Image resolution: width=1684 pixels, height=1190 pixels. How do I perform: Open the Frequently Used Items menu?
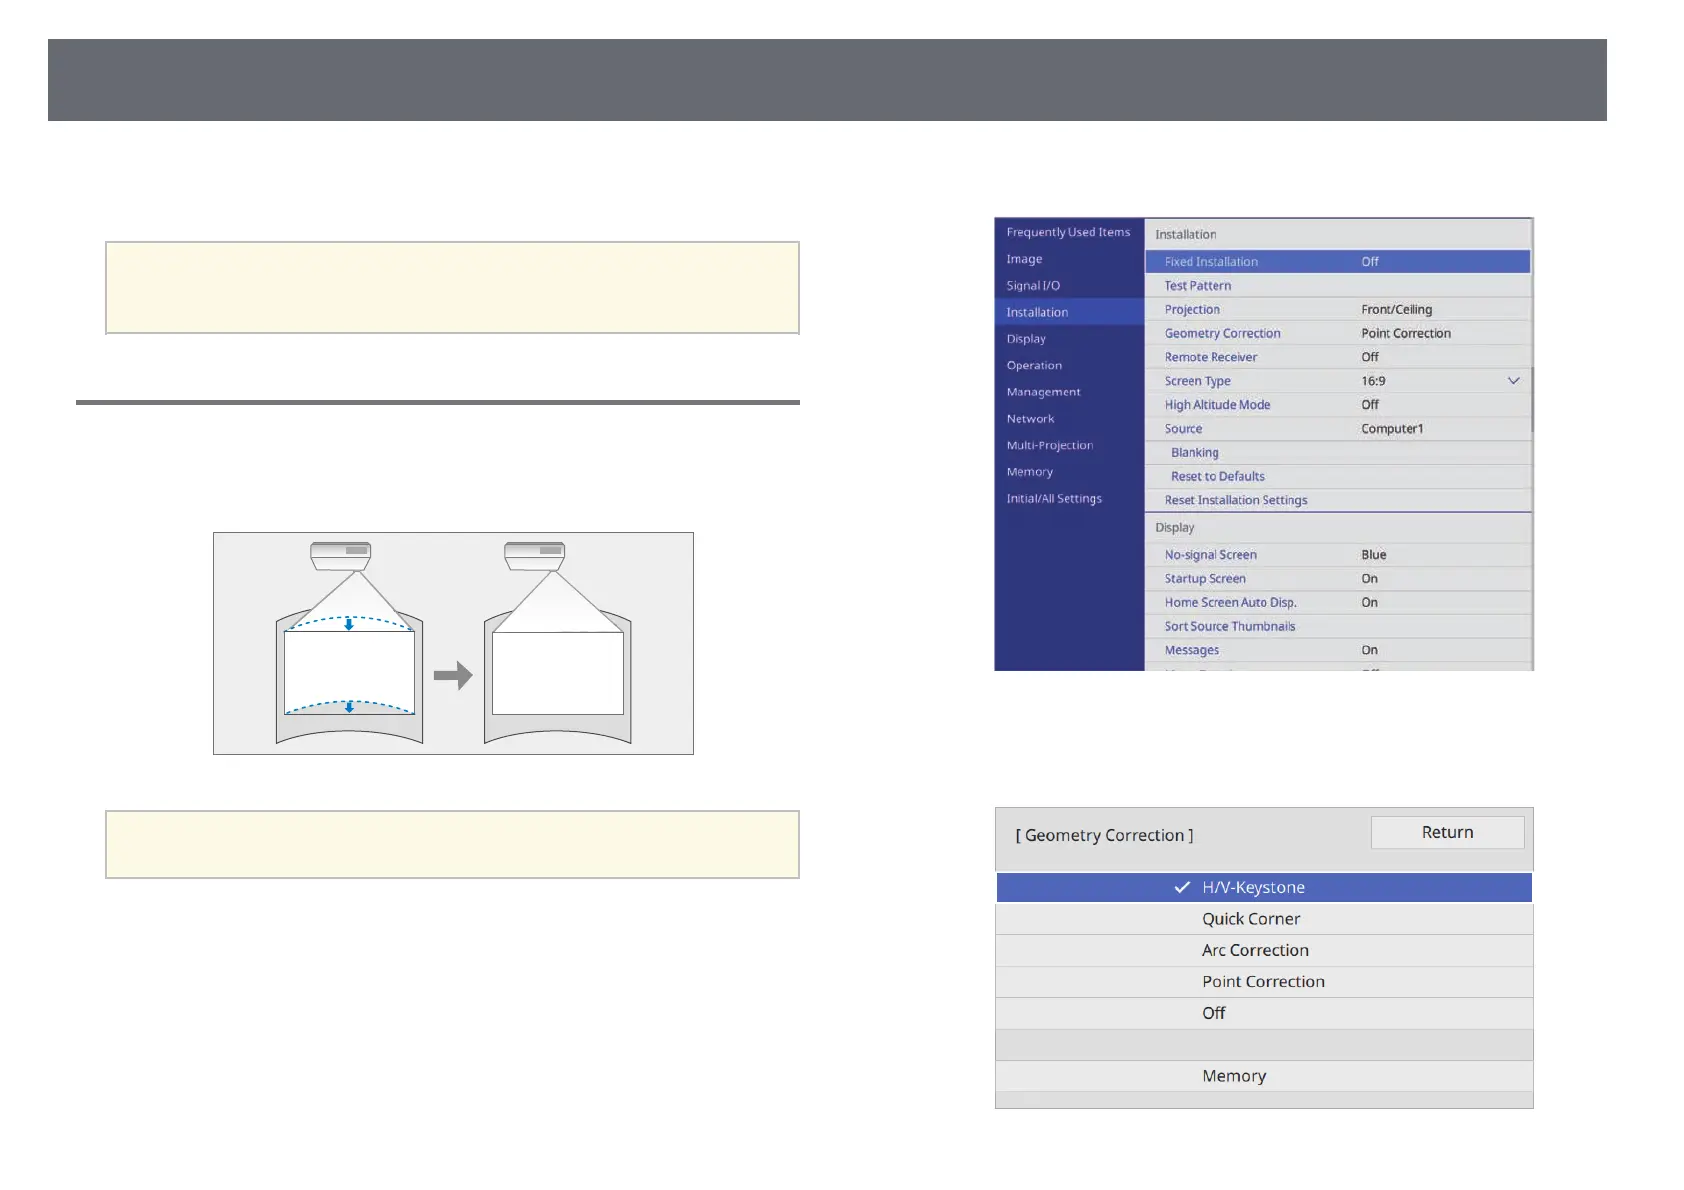point(1068,232)
